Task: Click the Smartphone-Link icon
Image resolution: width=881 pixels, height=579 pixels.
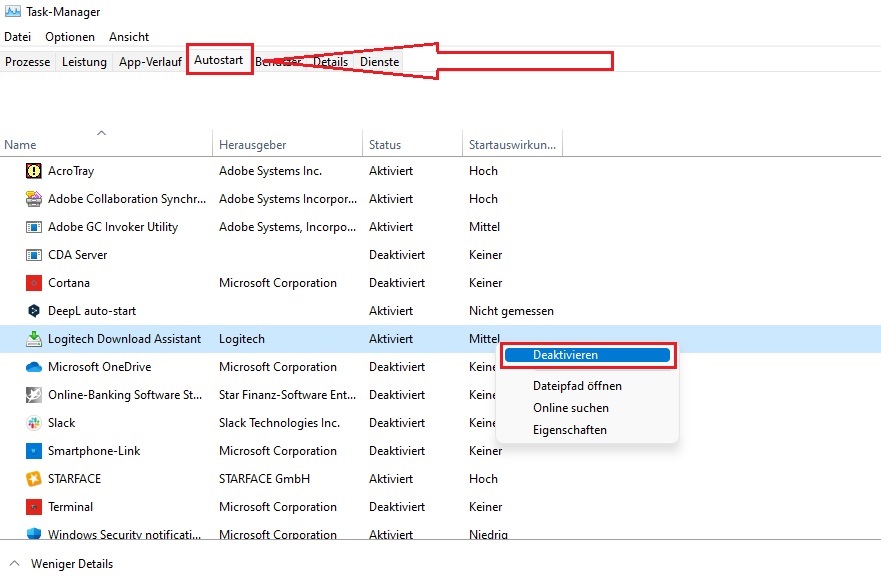Action: point(34,451)
